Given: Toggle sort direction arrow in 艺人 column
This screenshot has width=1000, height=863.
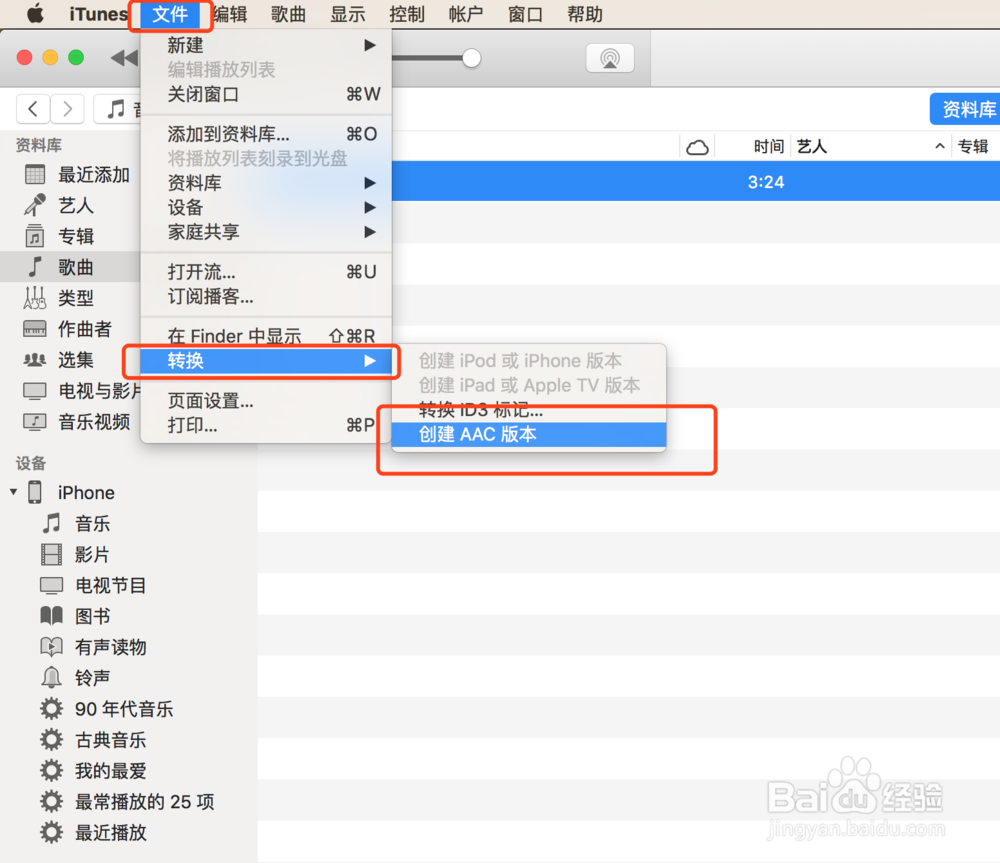Looking at the screenshot, I should pyautogui.click(x=939, y=147).
